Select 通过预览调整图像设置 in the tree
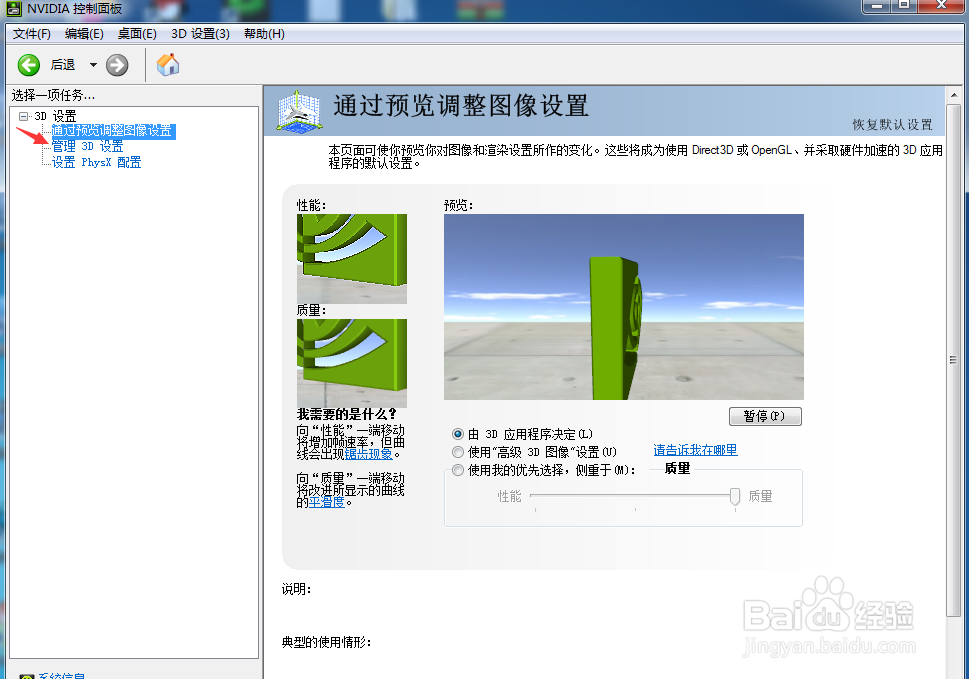969x679 pixels. point(113,131)
